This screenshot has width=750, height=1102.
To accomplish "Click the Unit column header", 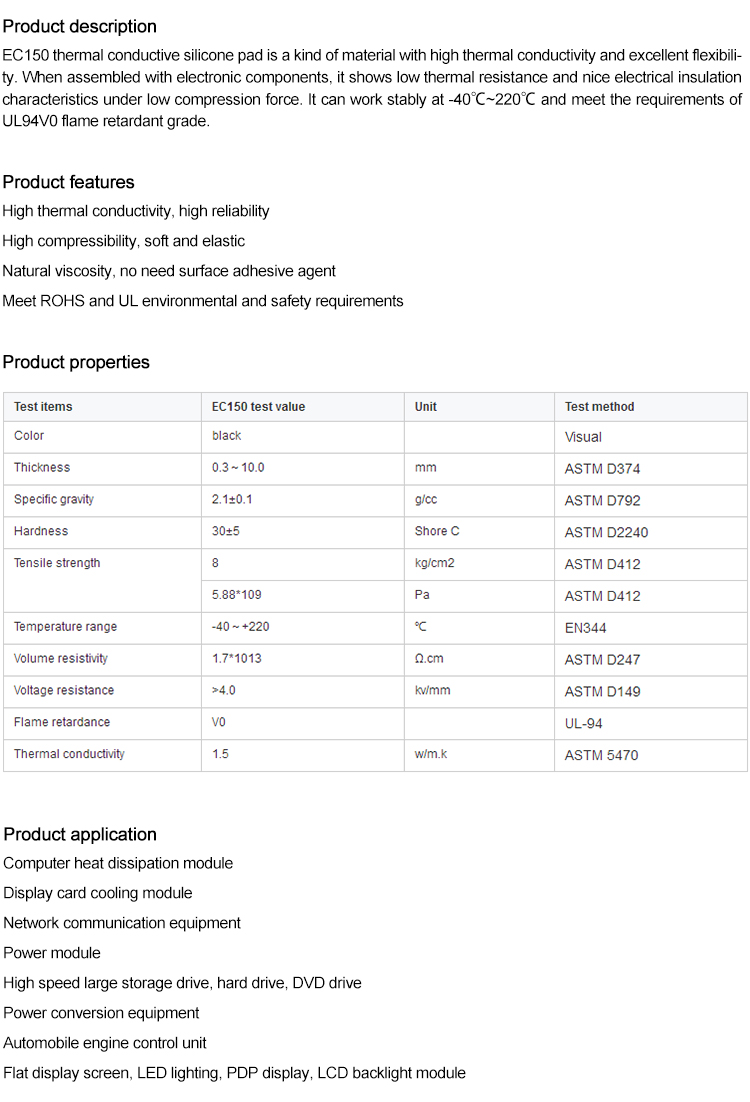I will tap(426, 407).
